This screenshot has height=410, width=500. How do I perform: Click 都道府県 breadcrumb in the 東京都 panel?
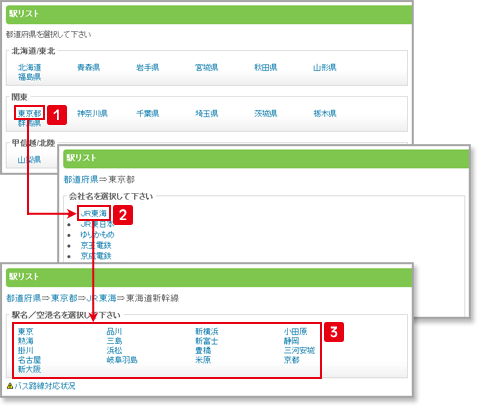click(x=81, y=179)
